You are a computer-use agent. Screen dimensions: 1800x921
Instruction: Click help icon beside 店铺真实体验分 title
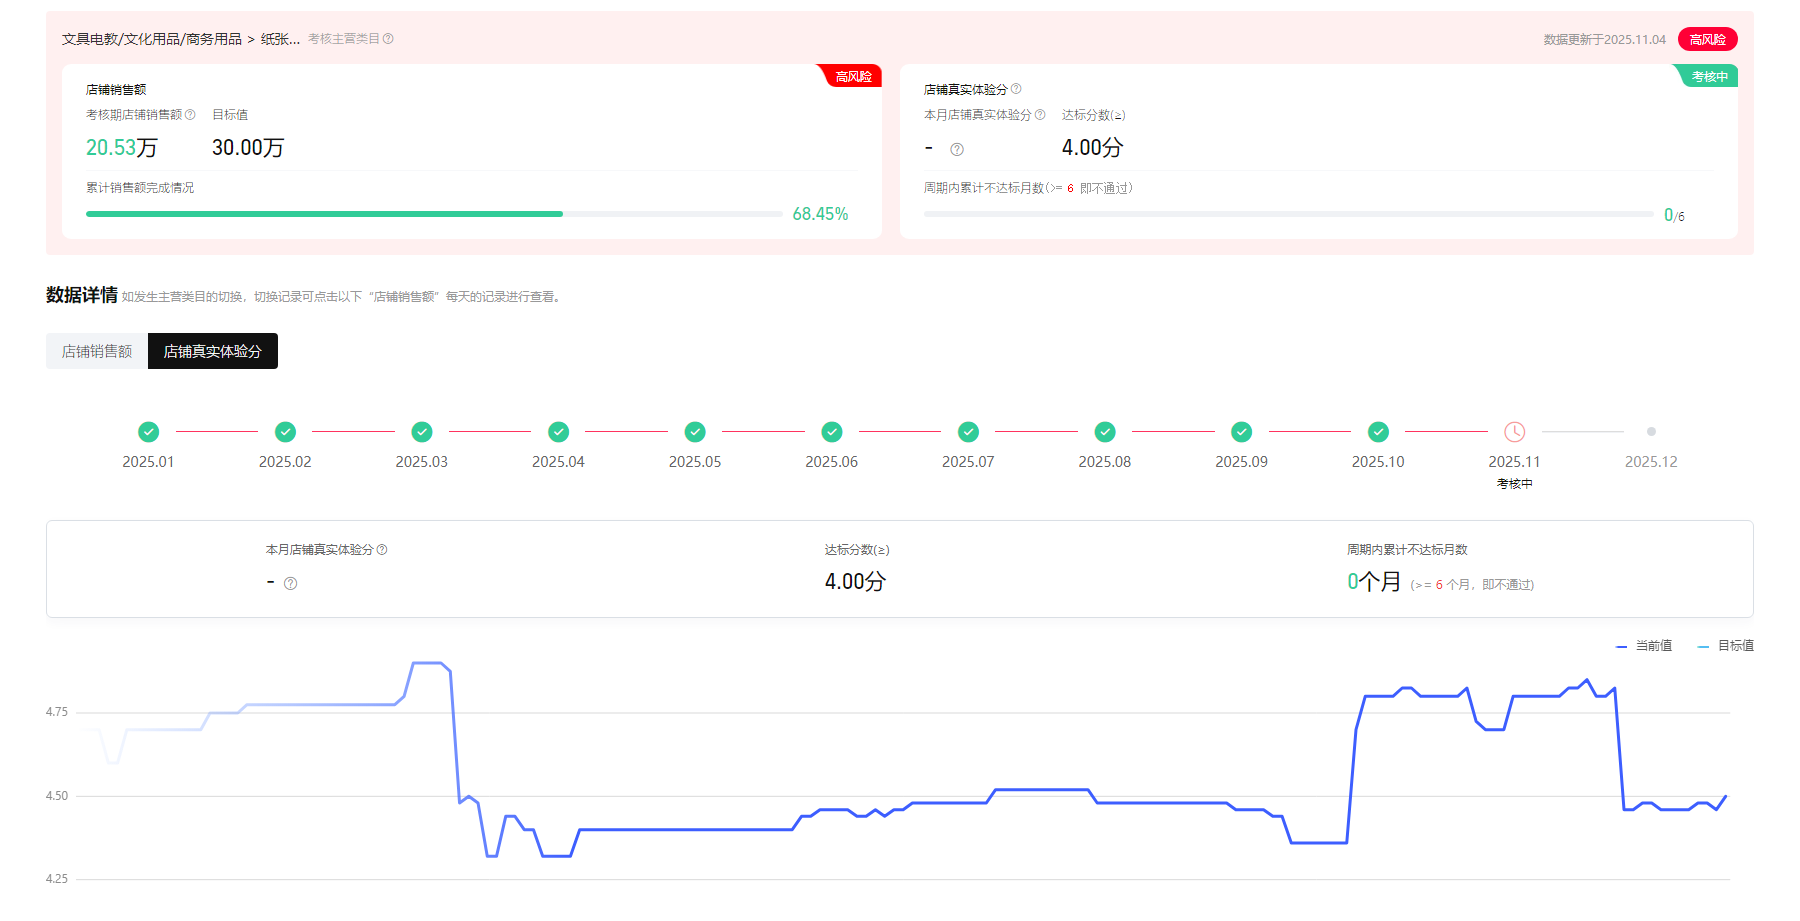click(1016, 89)
